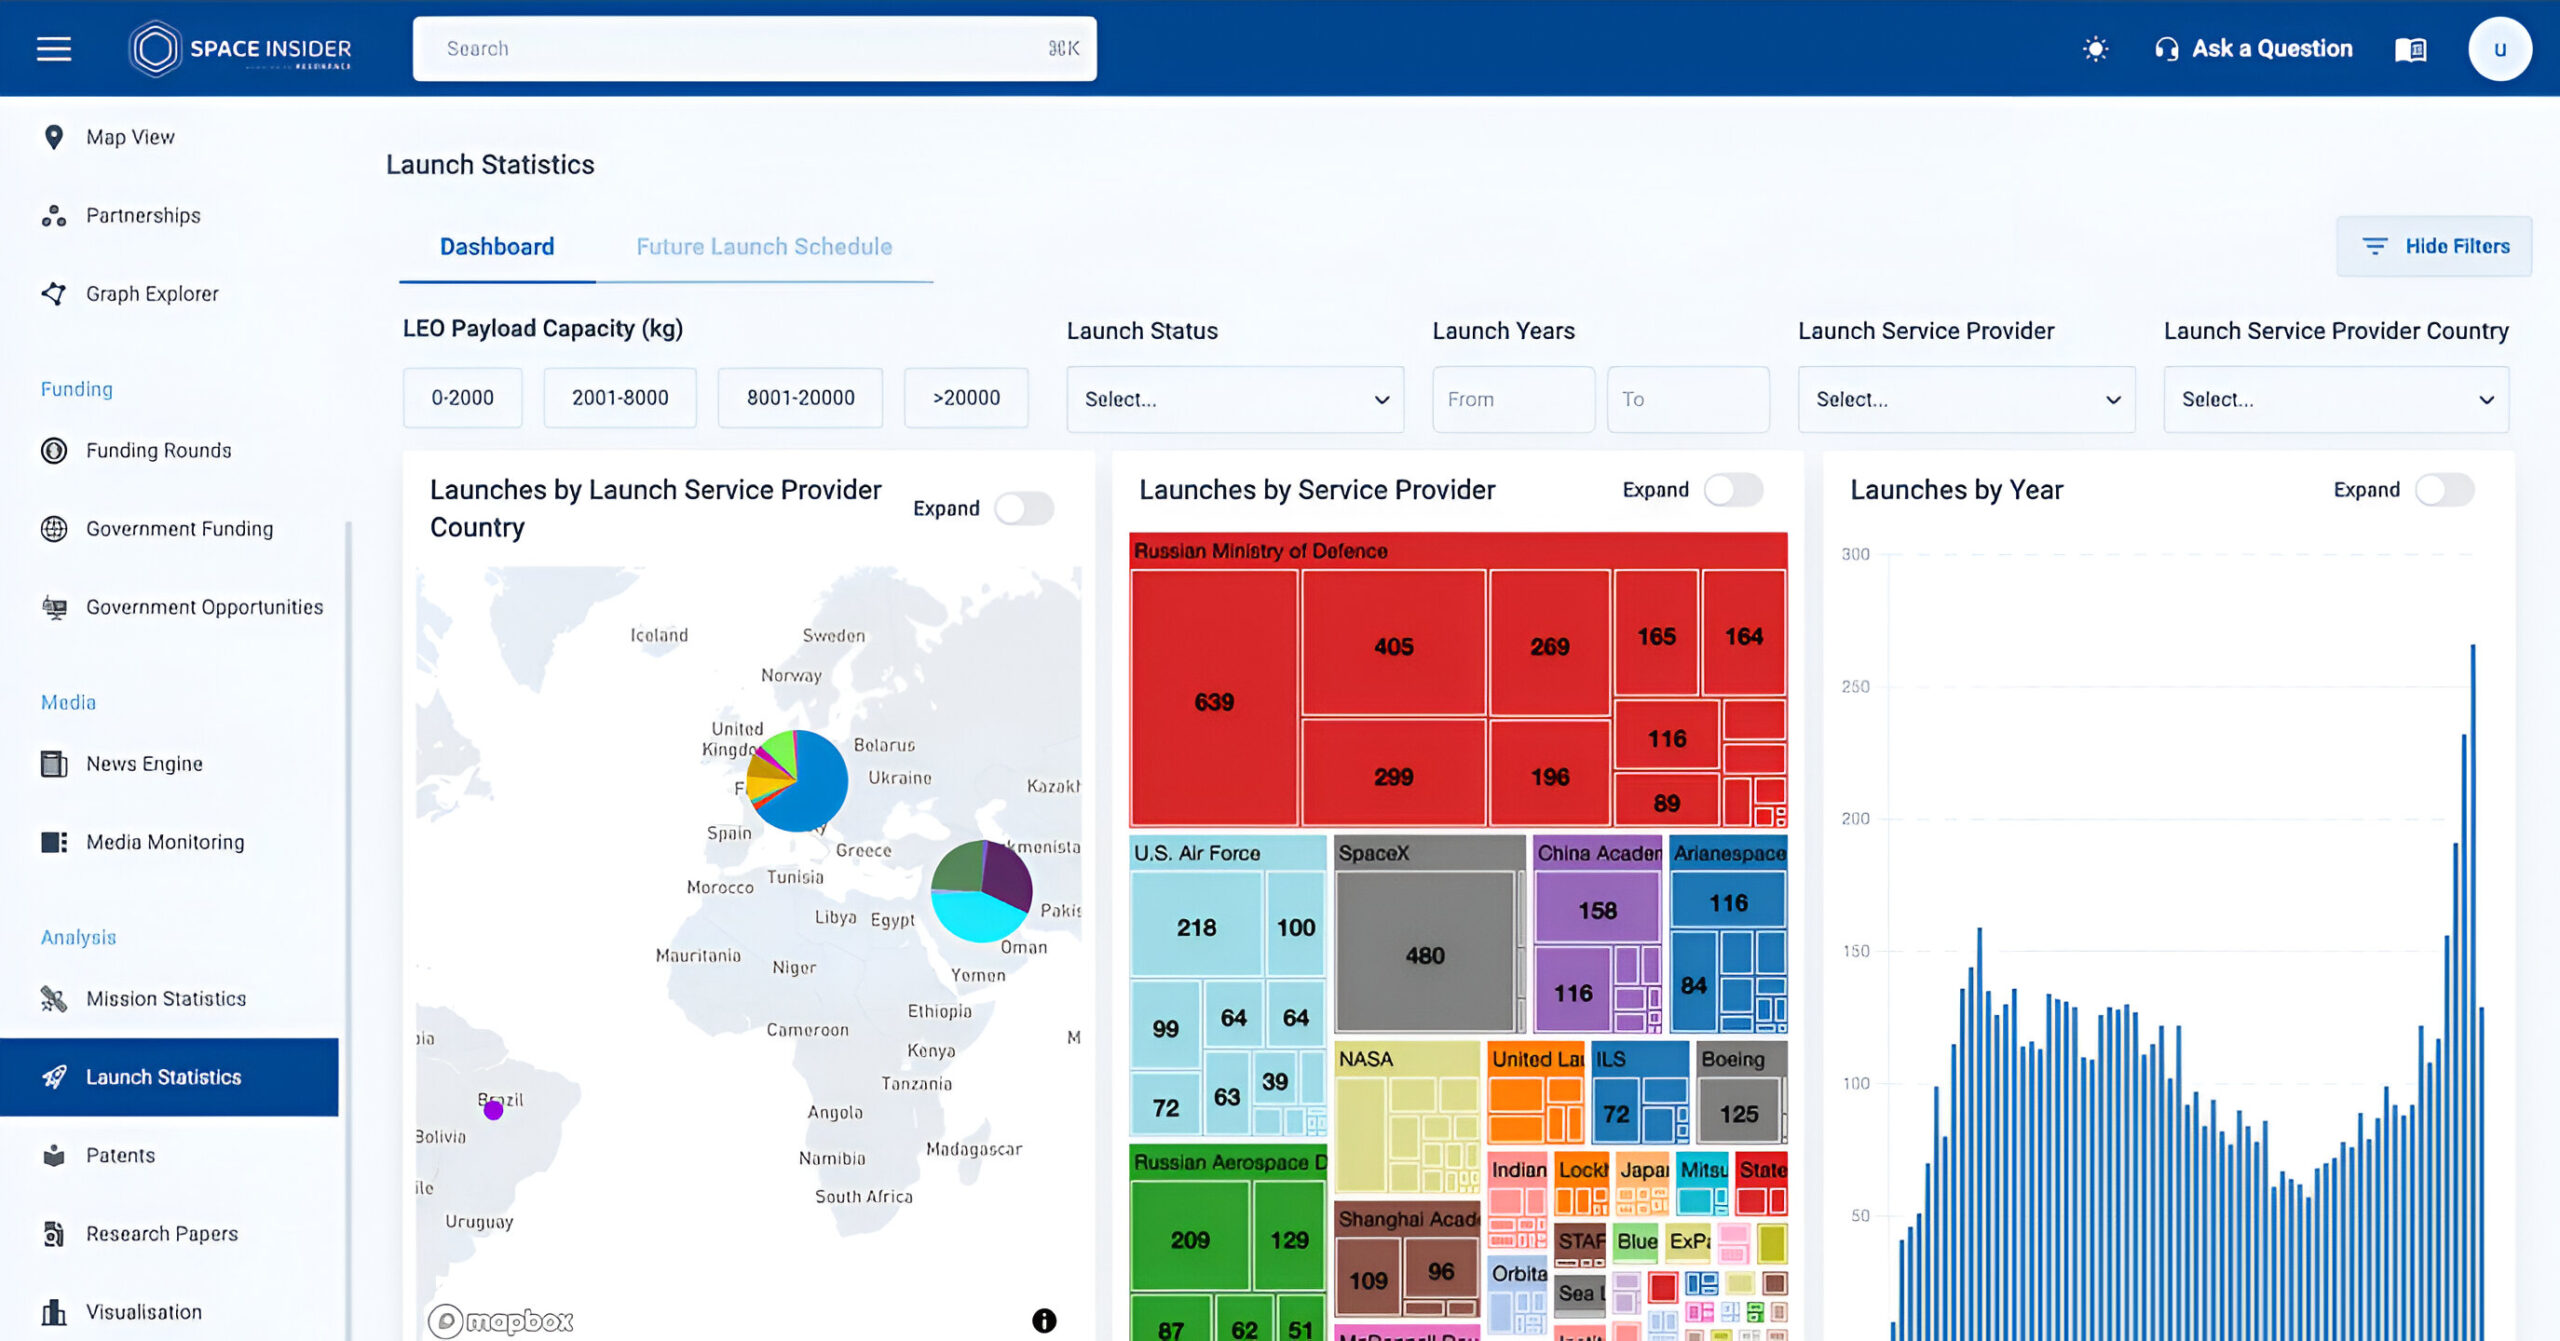Viewport: 2560px width, 1341px height.
Task: Click the blue pie chart over Europe
Action: (797, 780)
